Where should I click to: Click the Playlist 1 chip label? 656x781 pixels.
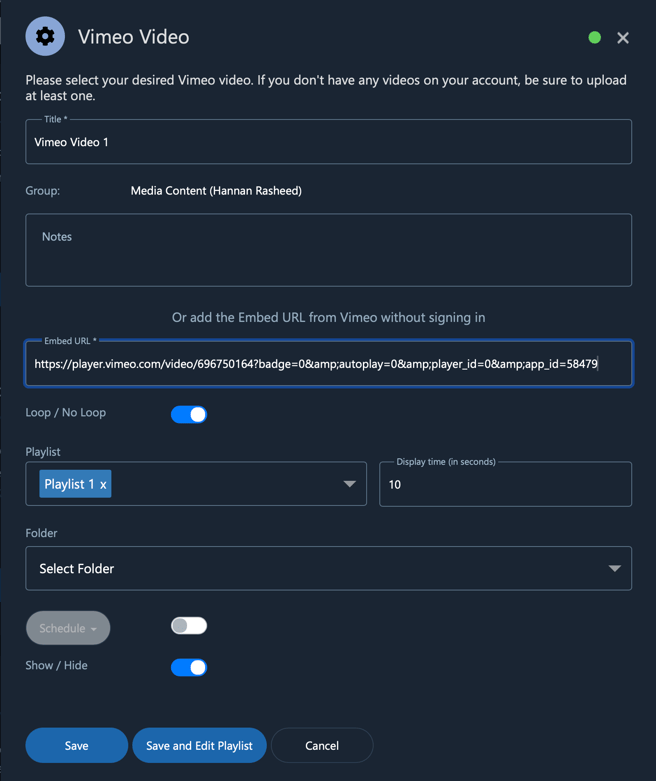(x=69, y=484)
